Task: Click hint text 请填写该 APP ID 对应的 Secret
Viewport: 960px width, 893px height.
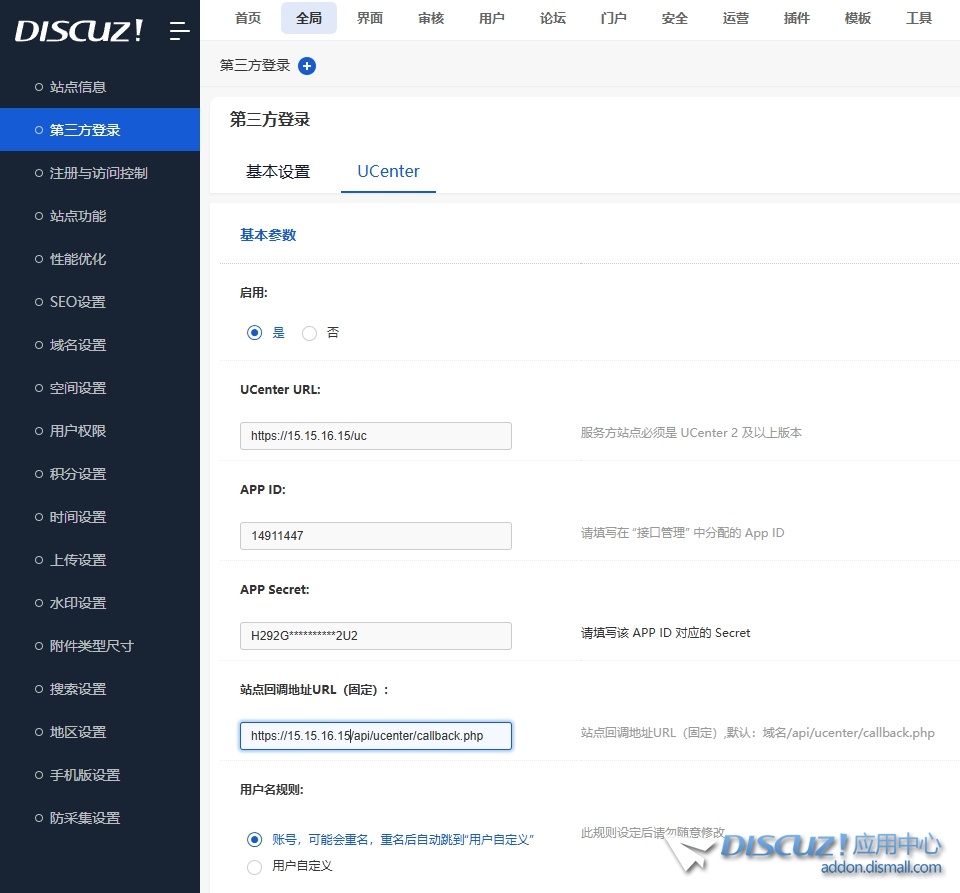Action: 666,633
